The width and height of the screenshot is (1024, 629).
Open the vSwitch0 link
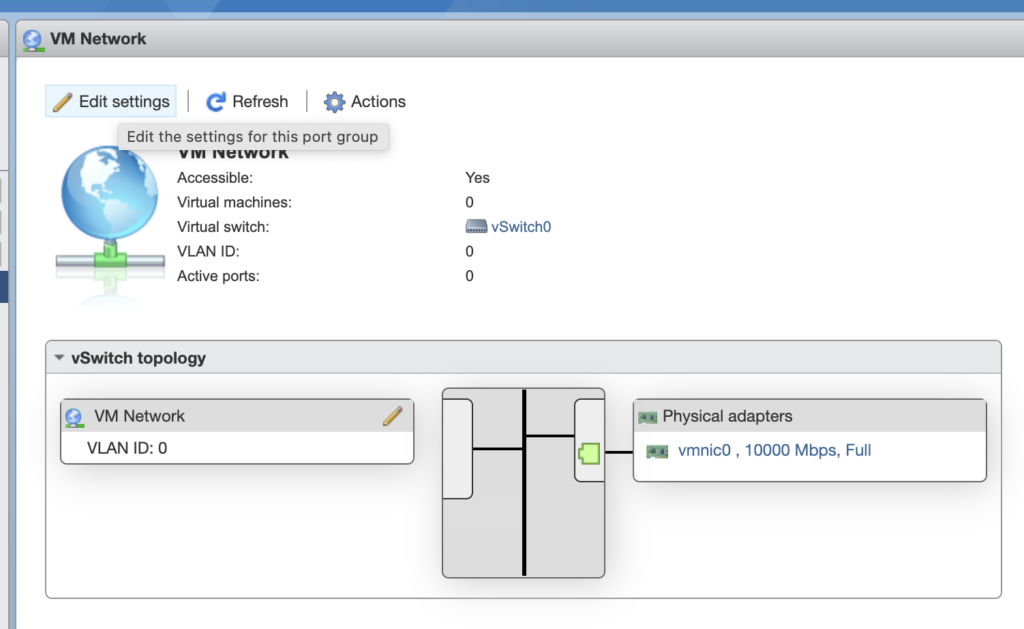click(521, 227)
